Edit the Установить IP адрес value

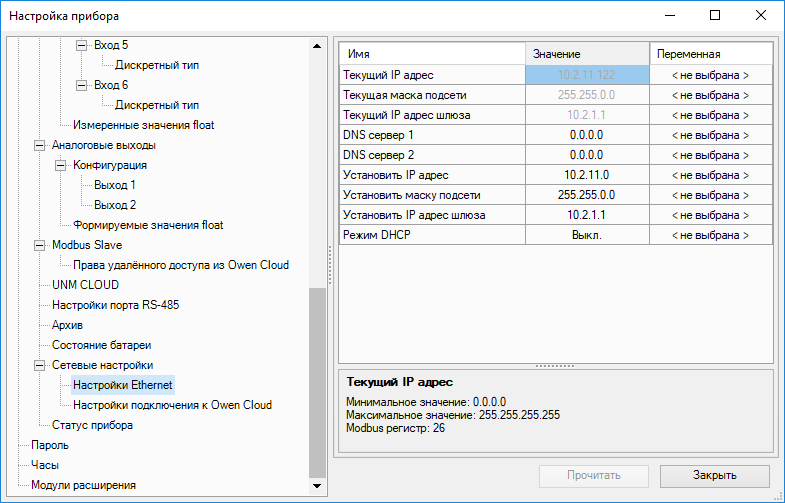click(x=586, y=175)
